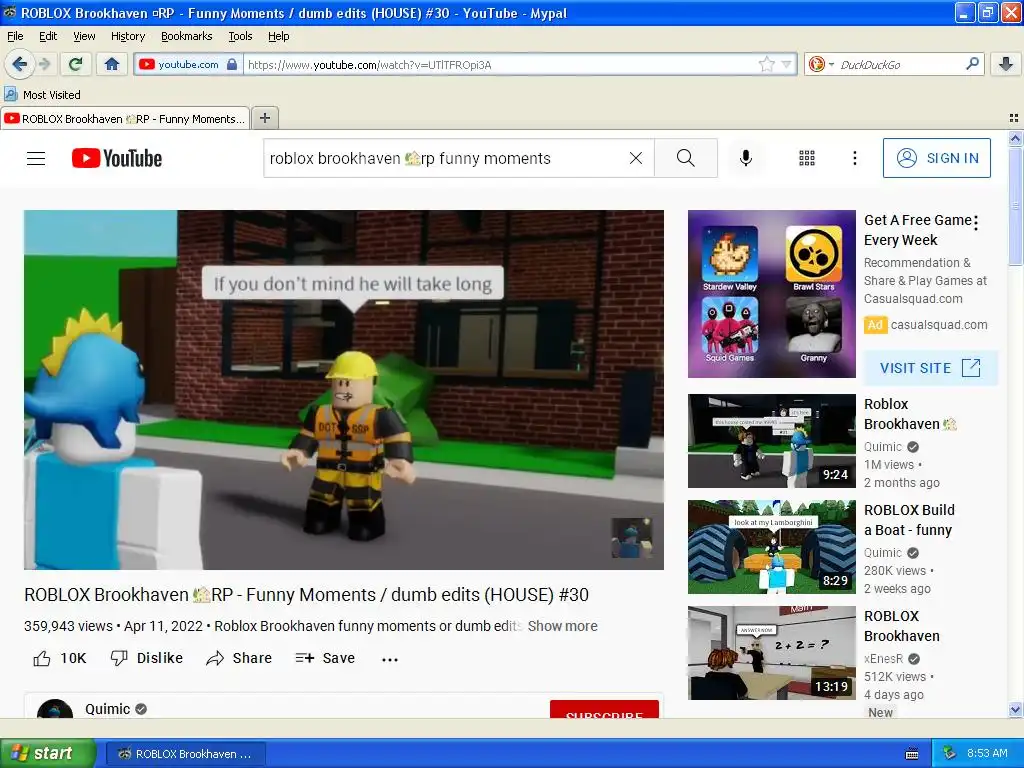Click the page scrollbar down arrow
This screenshot has height=768, width=1024.
tap(1015, 709)
